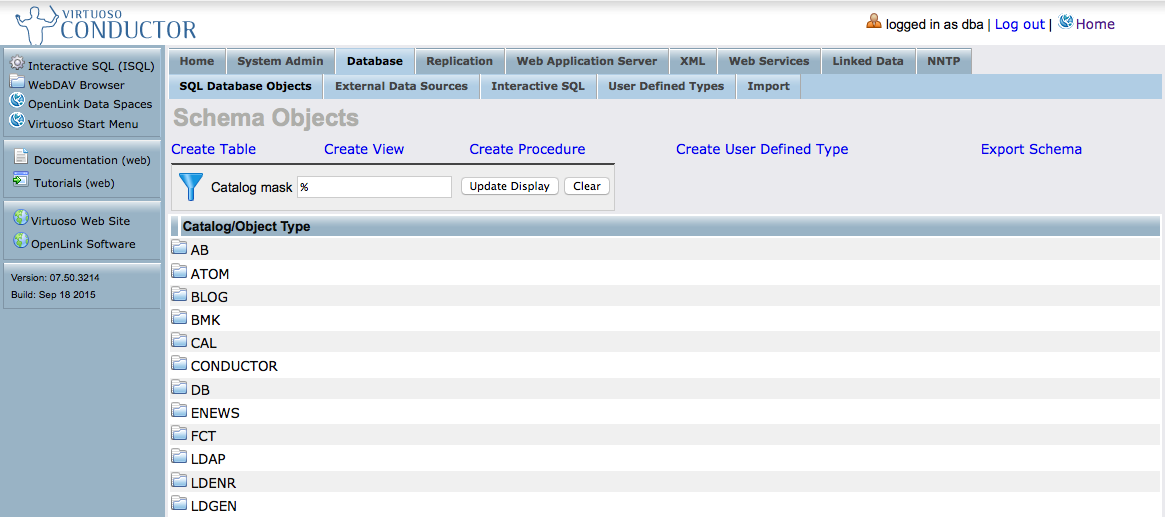Select the SQL Database Objects subtab
Screen dimensions: 1165x517
246,86
